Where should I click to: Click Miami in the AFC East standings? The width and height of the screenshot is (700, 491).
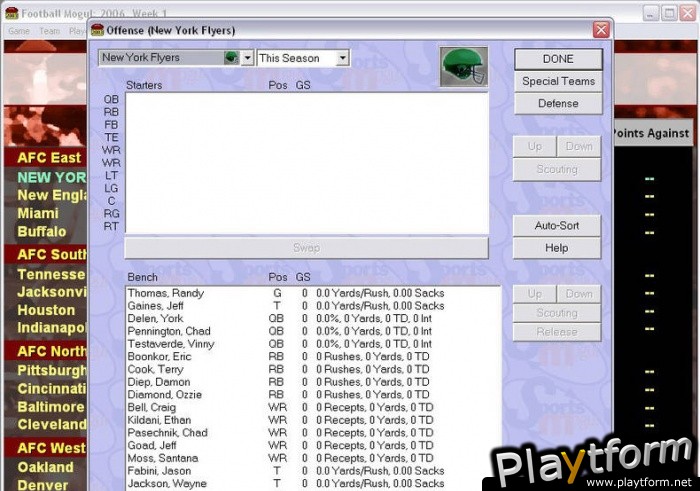tap(38, 213)
